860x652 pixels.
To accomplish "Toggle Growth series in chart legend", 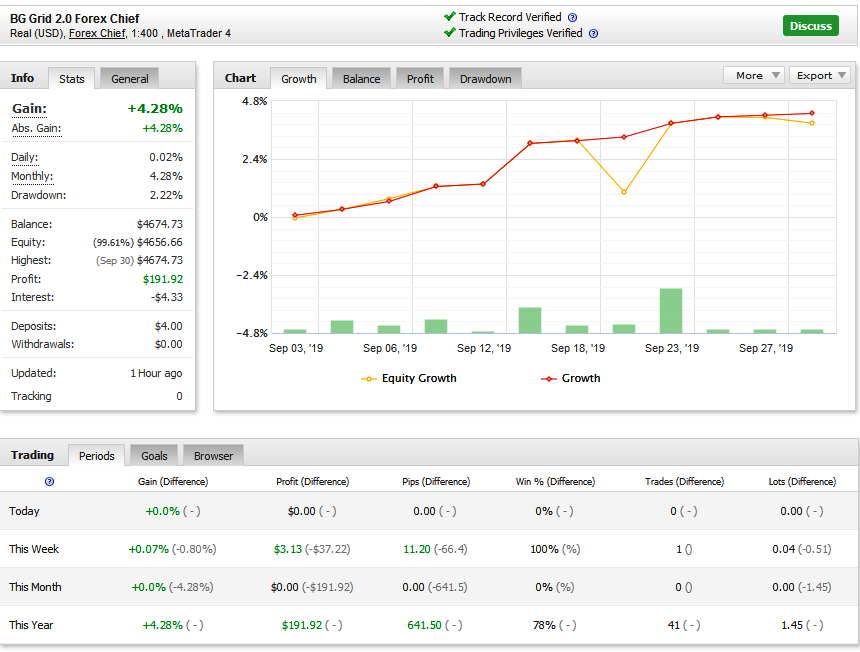I will click(x=571, y=378).
